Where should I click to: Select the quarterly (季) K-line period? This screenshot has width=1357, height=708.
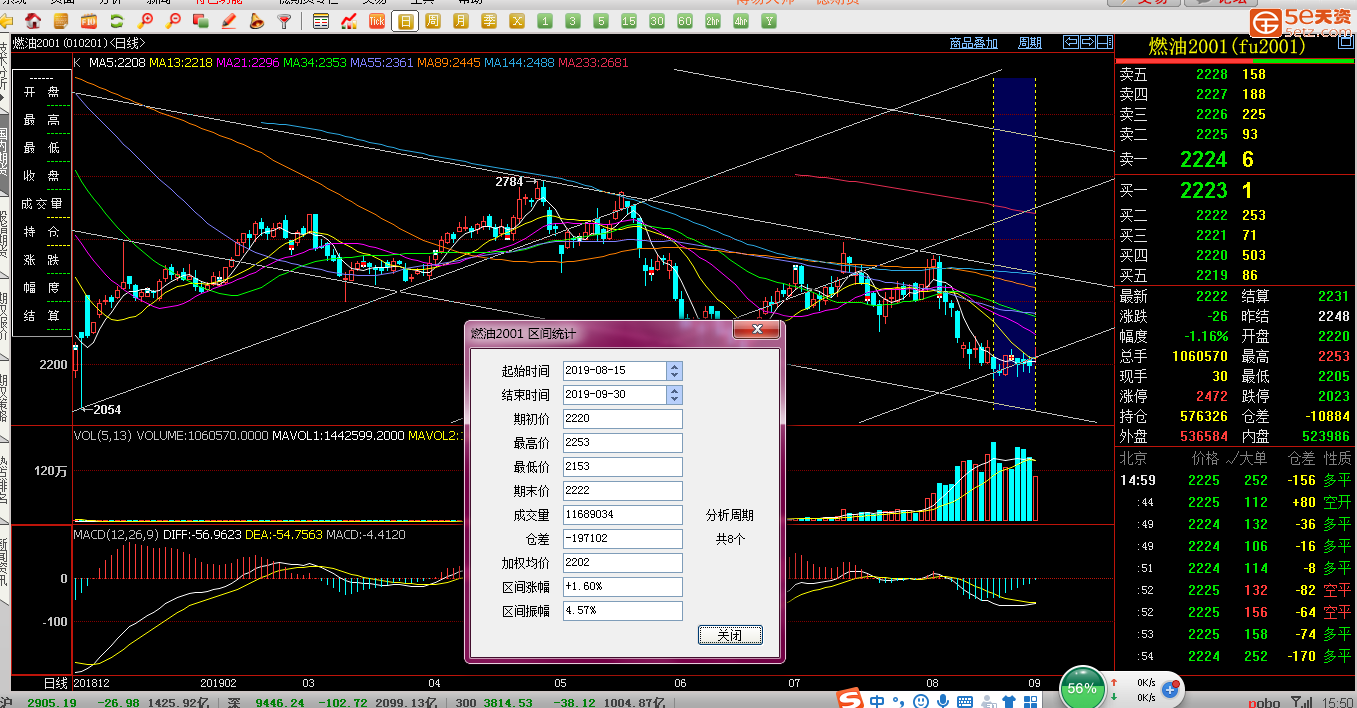[x=489, y=21]
